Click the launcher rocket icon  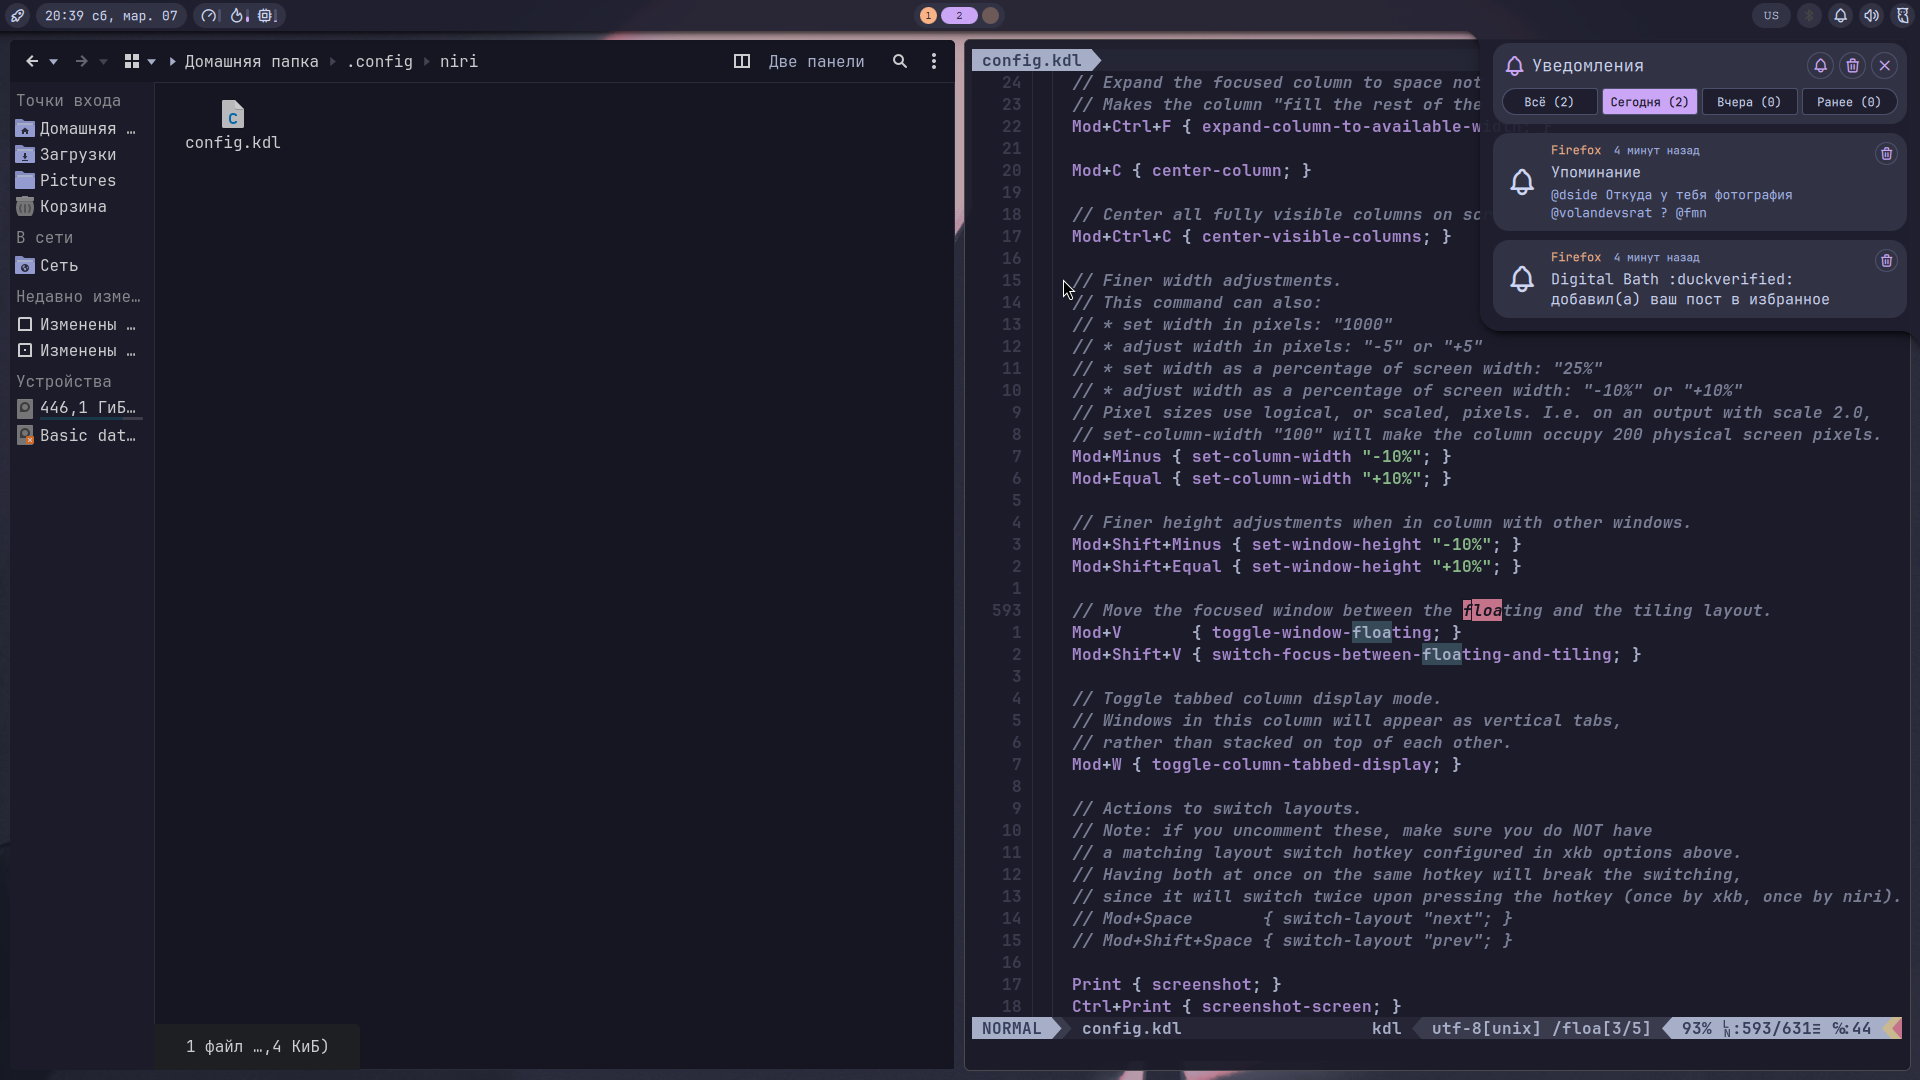click(x=17, y=15)
